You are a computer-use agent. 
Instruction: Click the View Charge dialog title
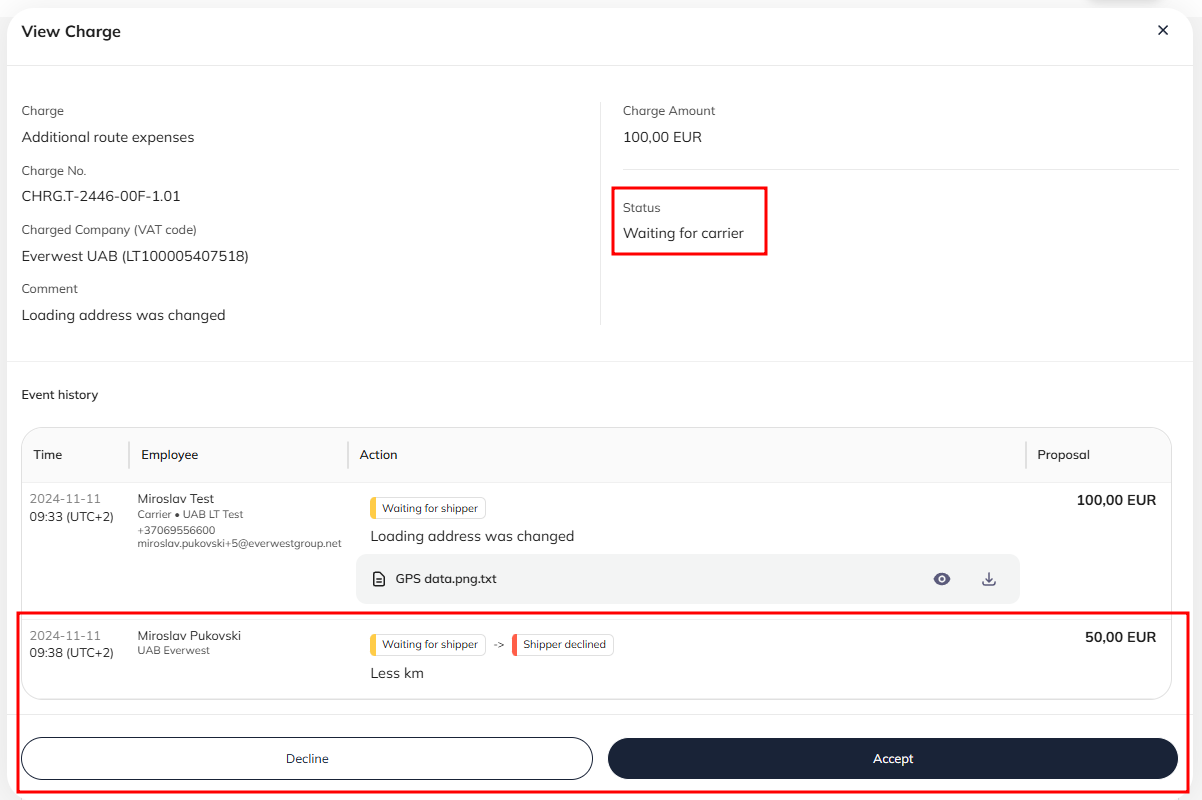pyautogui.click(x=71, y=31)
